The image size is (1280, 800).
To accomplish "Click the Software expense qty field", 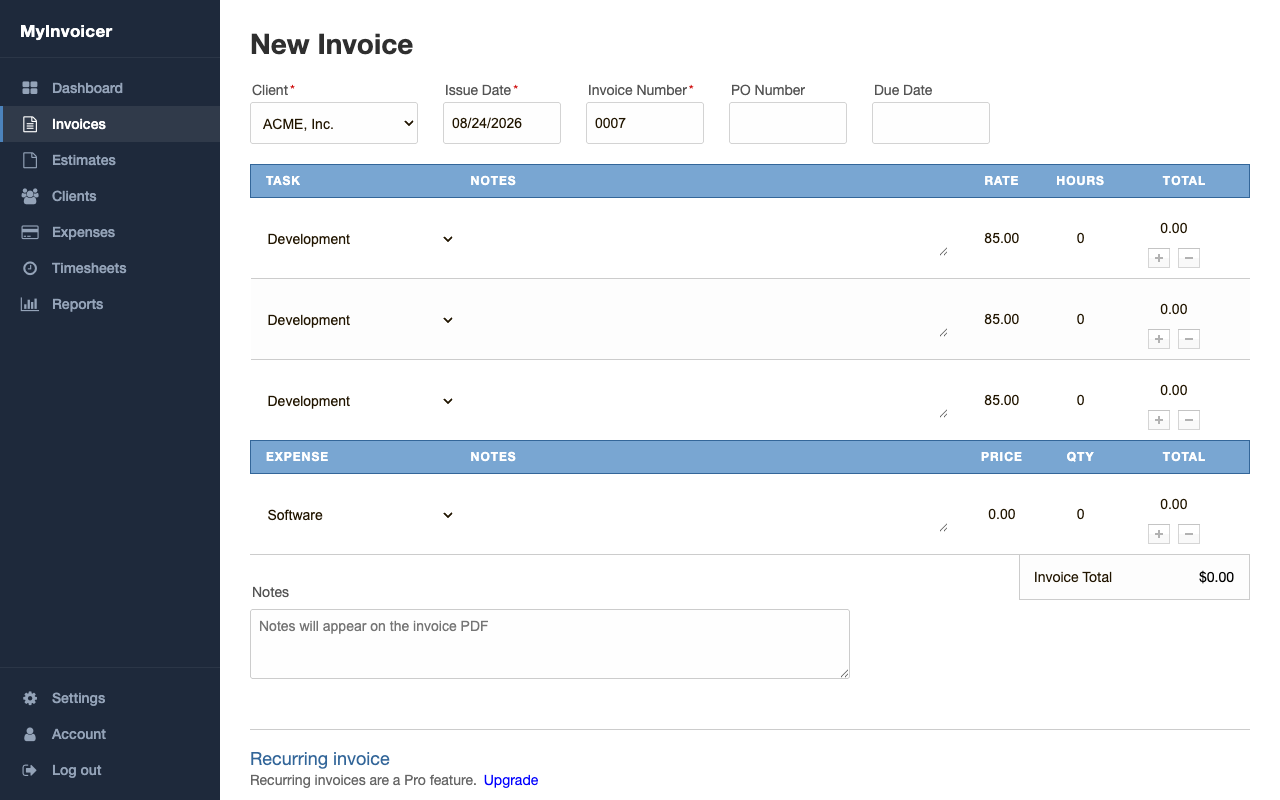I will coord(1080,514).
